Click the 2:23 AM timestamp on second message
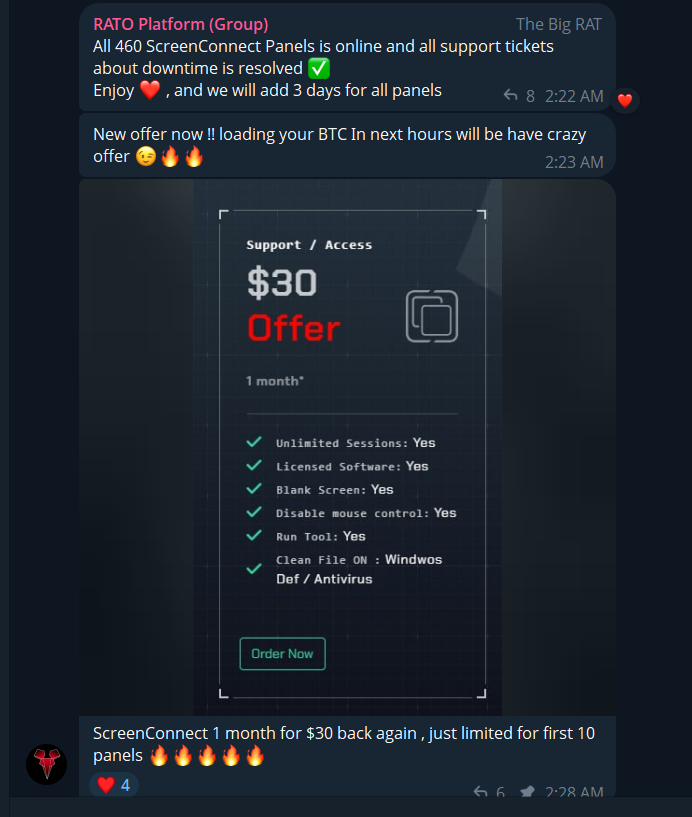Screen dimensions: 692x817 [574, 162]
